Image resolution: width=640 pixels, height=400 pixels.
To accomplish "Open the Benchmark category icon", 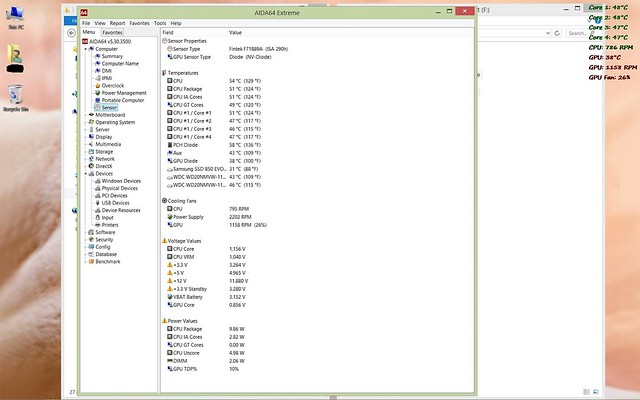I will click(91, 262).
